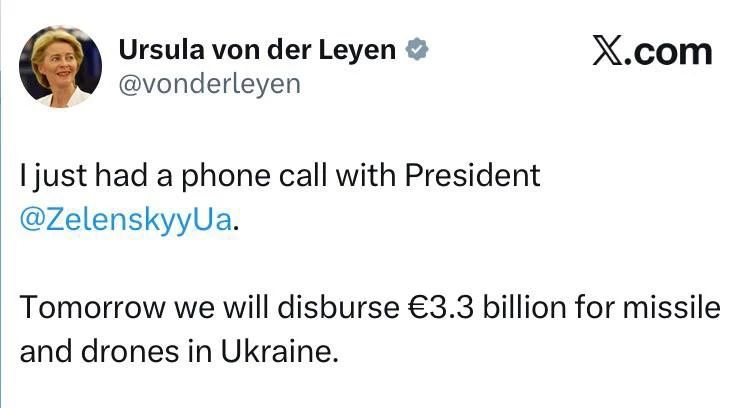
Task: Click the blue verified checkmark badge
Action: point(417,49)
